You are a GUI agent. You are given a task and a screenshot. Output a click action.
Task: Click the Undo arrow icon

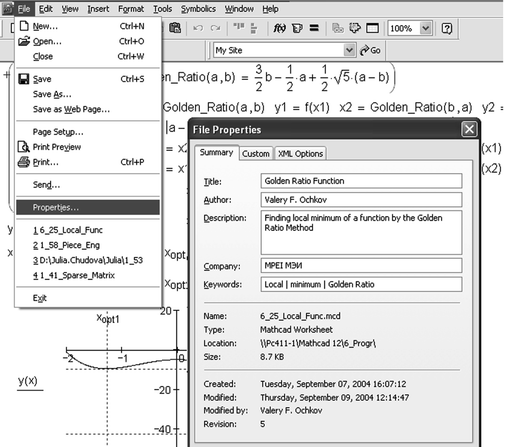198,28
